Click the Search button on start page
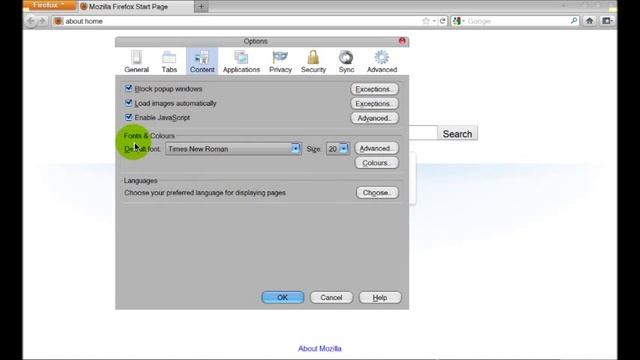 coord(457,133)
